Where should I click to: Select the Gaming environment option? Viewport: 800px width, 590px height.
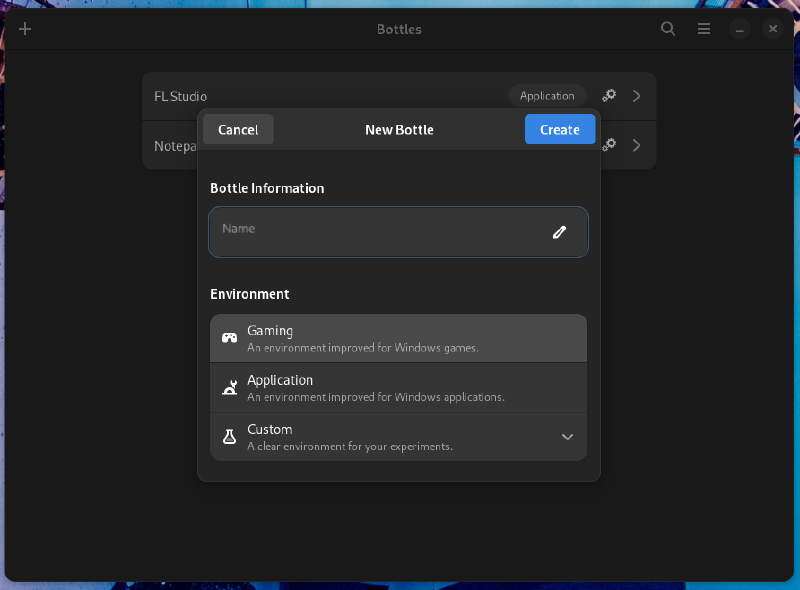398,338
